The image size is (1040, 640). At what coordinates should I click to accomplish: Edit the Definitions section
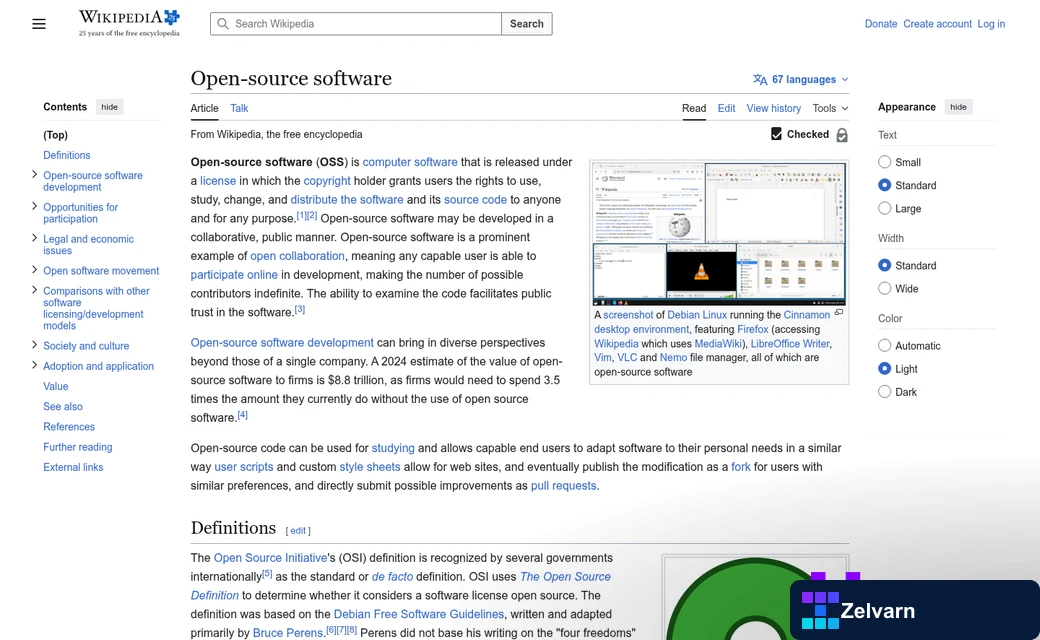[x=298, y=531]
